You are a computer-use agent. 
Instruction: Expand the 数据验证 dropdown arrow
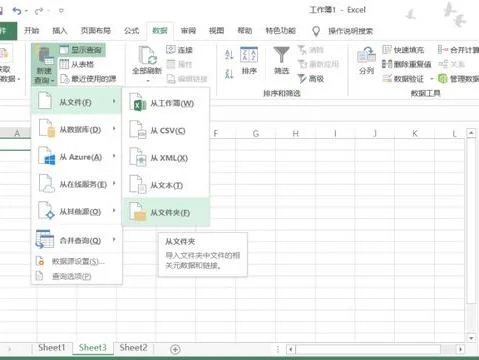coord(431,79)
